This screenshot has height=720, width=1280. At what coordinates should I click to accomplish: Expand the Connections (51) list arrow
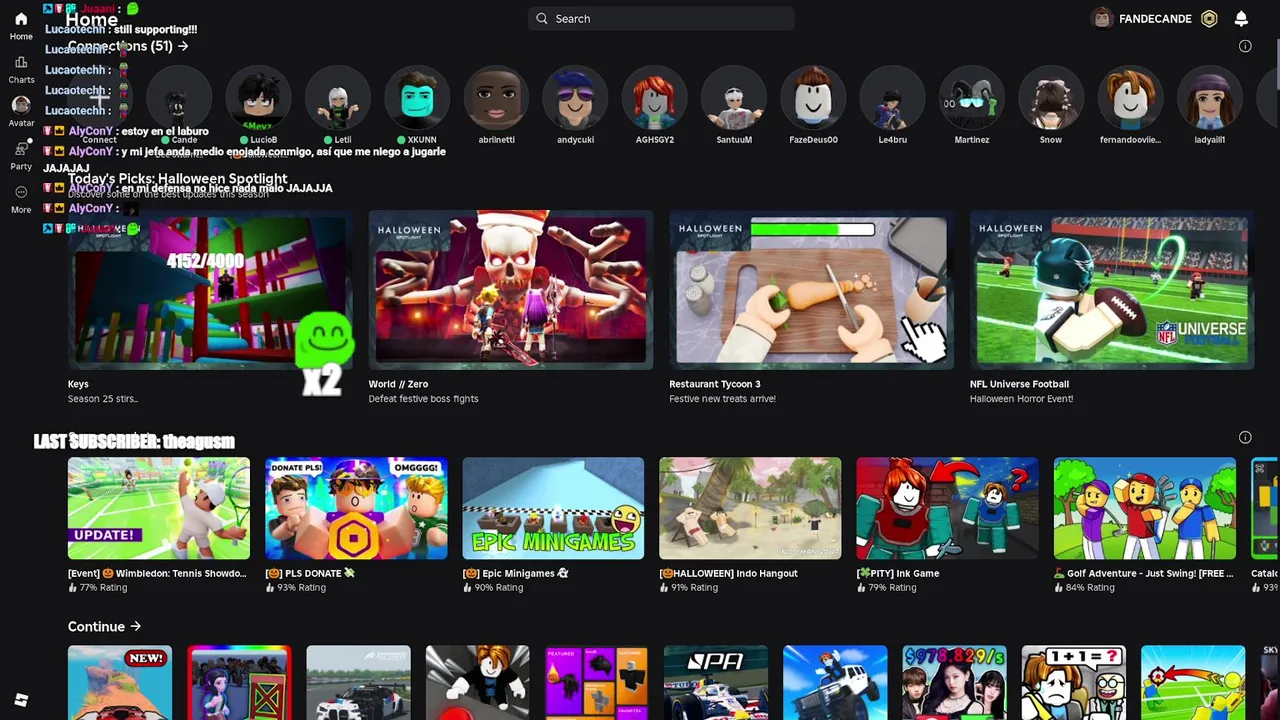click(x=183, y=46)
